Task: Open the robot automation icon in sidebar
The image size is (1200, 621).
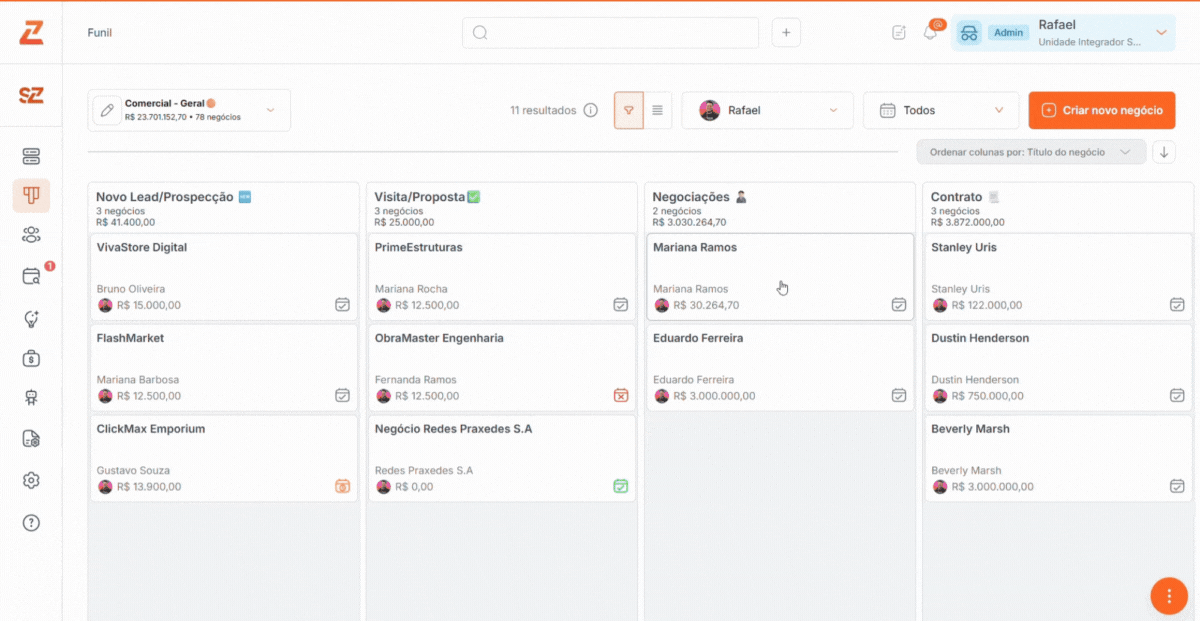Action: tap(31, 398)
